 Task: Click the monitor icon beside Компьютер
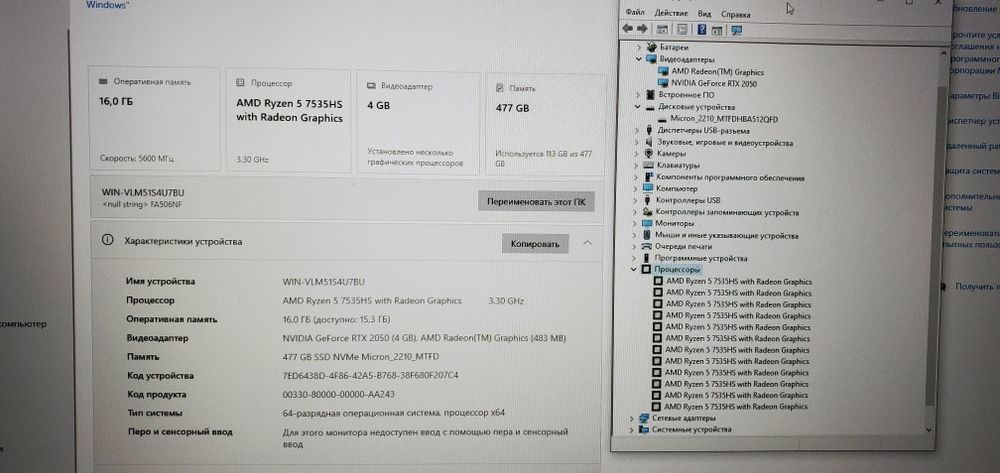[648, 189]
